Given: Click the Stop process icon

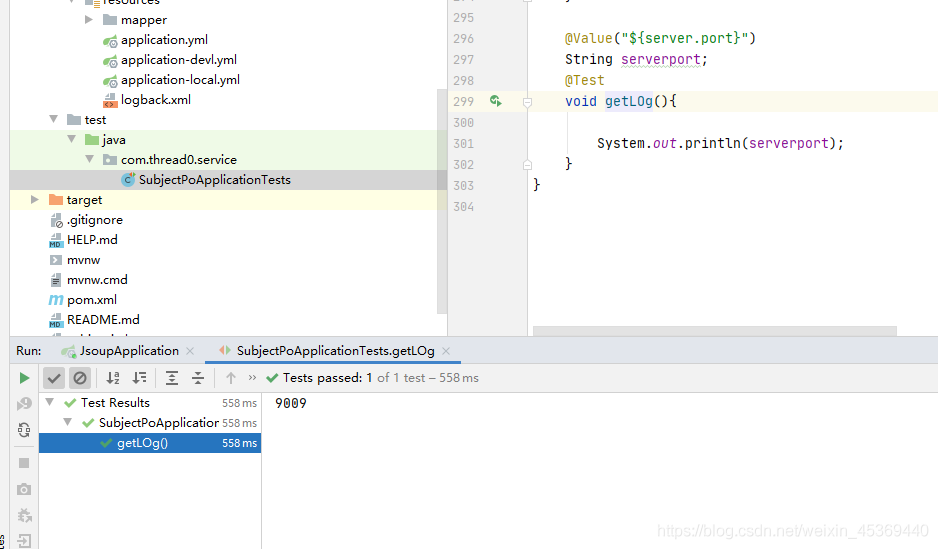Looking at the screenshot, I should [x=25, y=464].
